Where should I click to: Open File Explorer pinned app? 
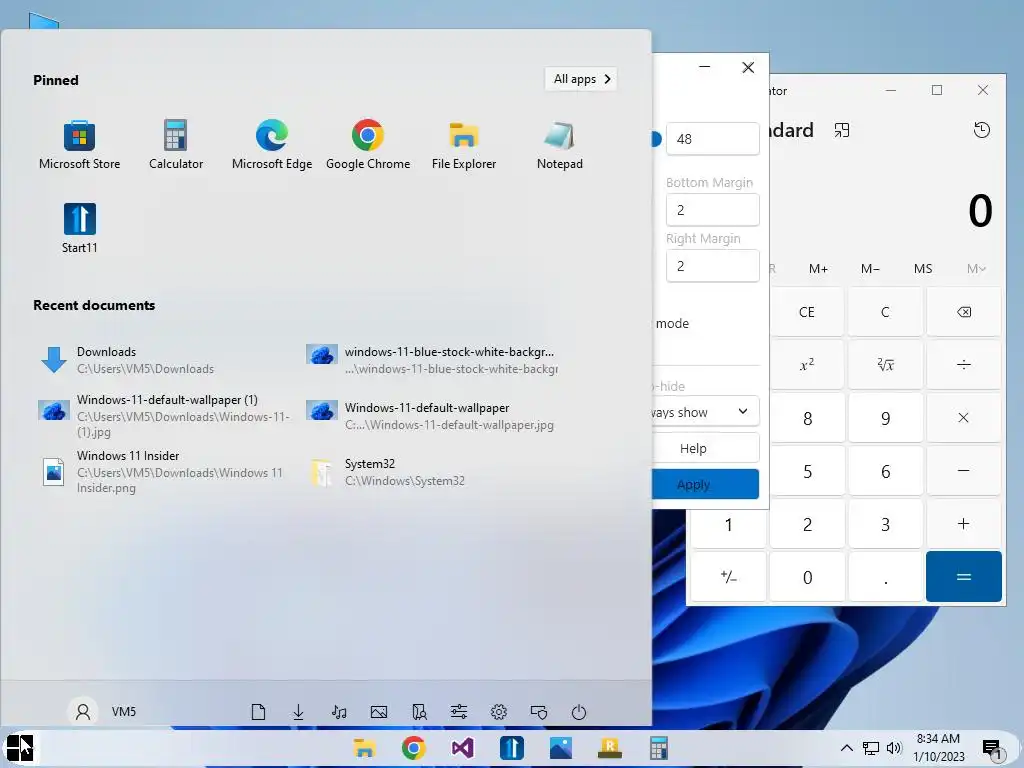pos(464,145)
